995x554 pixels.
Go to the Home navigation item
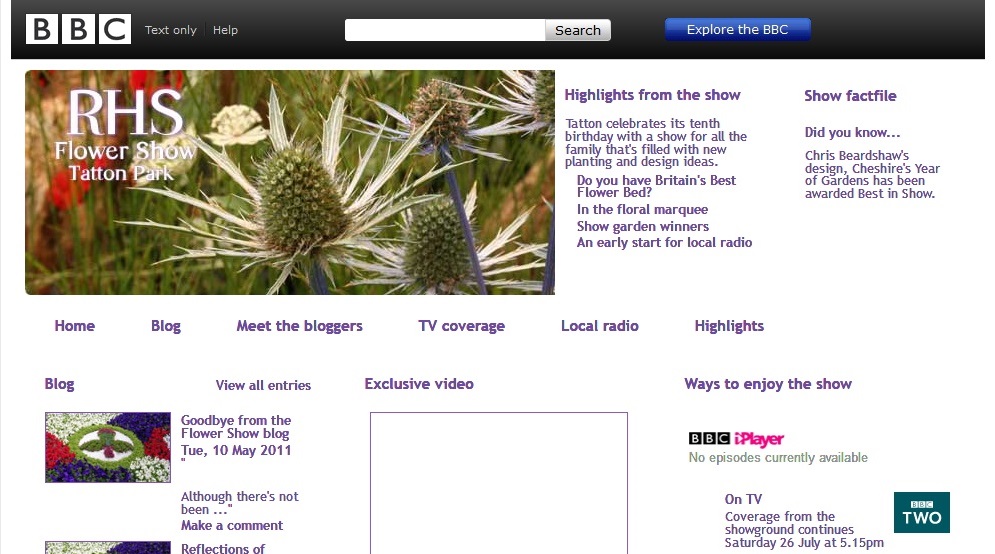75,326
